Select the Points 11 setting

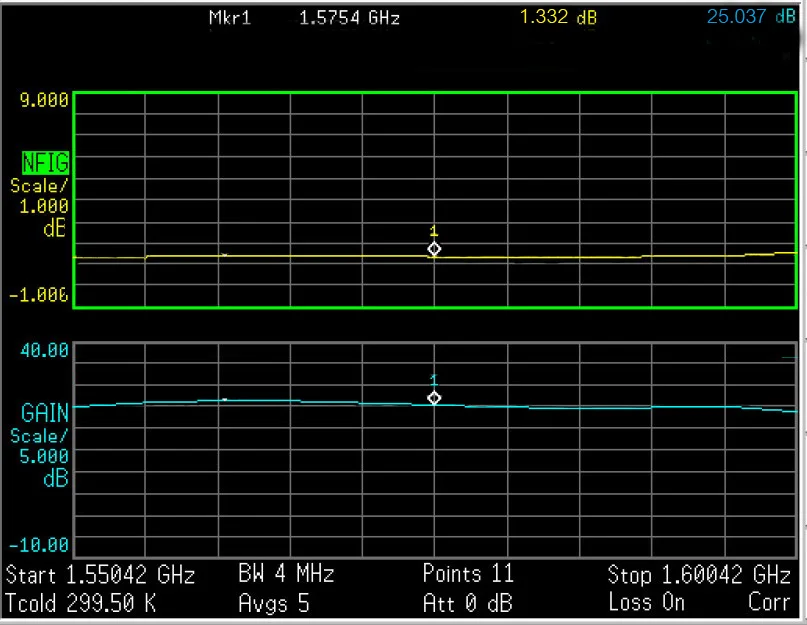click(467, 575)
